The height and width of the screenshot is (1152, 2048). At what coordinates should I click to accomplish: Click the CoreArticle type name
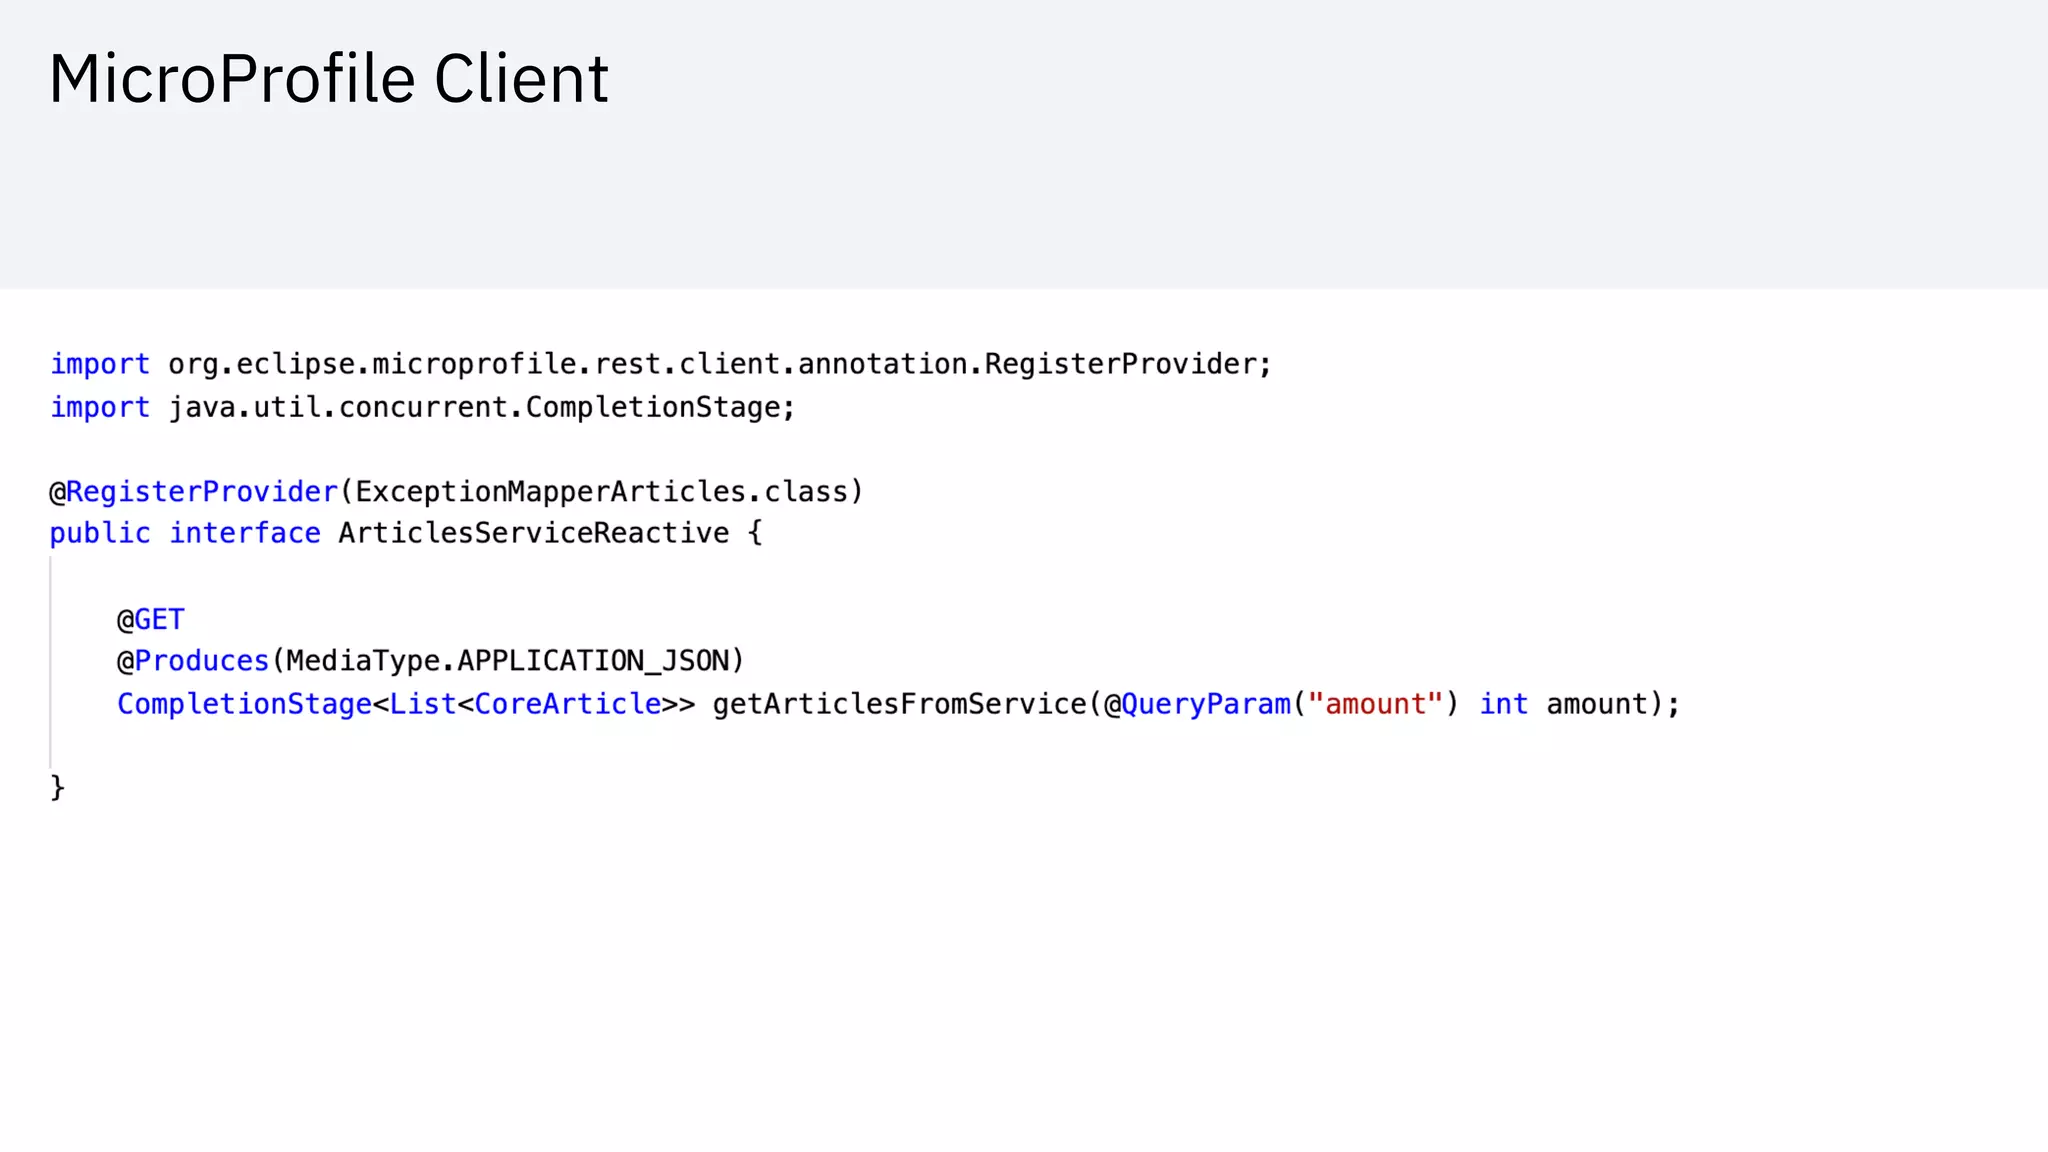[567, 704]
